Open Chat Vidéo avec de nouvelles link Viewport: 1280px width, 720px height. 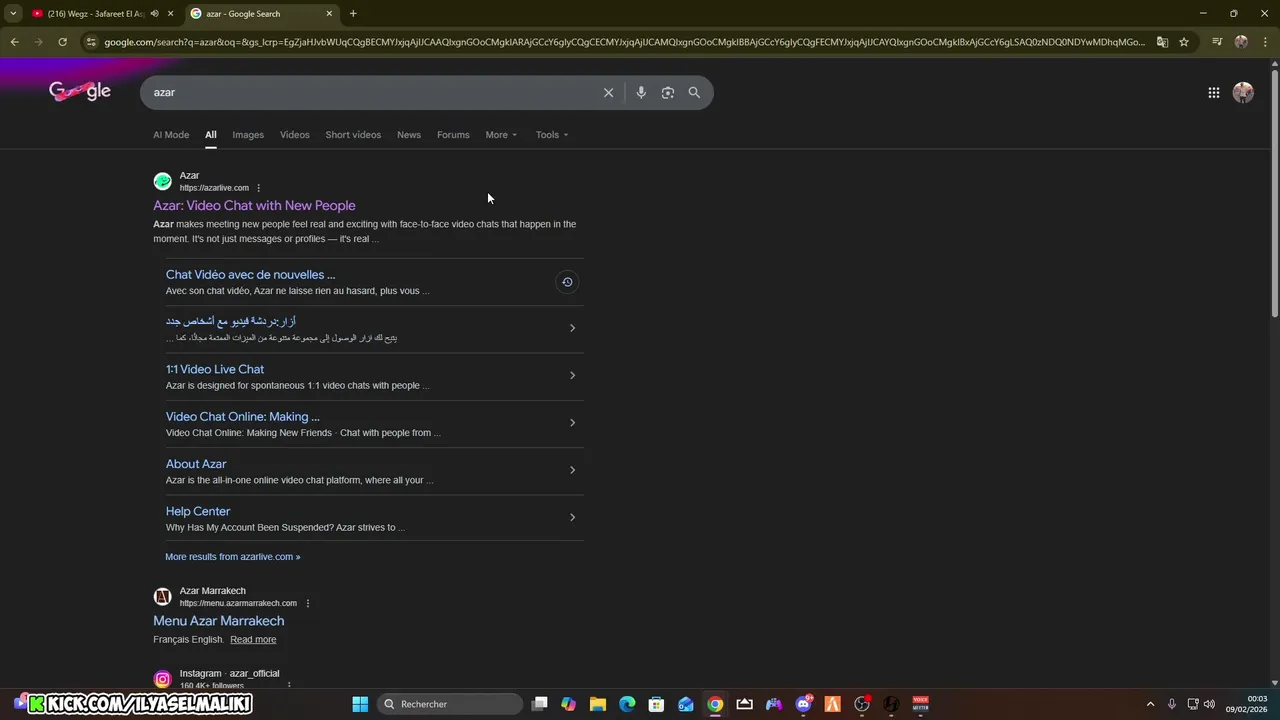click(250, 274)
